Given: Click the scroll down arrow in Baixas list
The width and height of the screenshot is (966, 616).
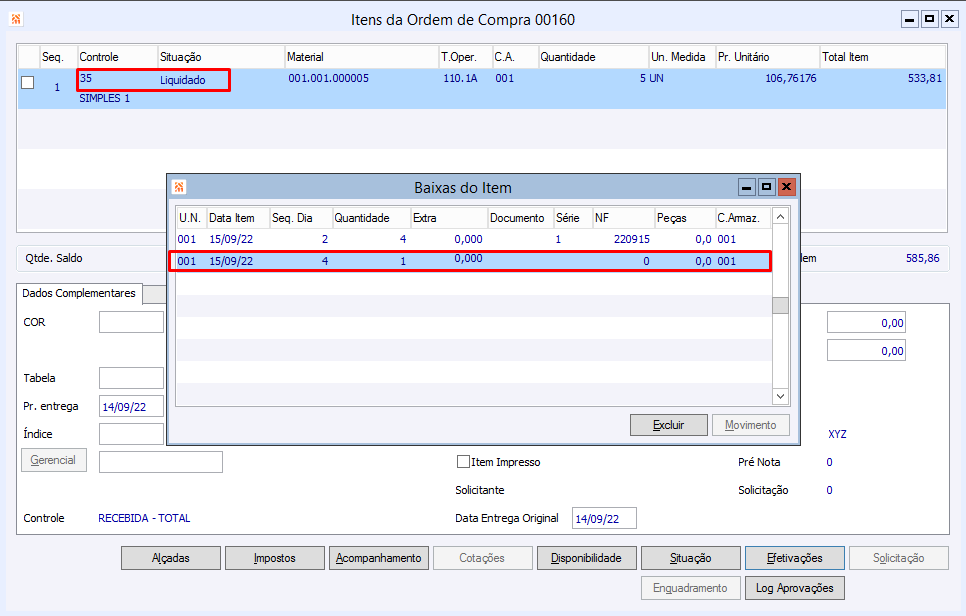Looking at the screenshot, I should point(781,396).
